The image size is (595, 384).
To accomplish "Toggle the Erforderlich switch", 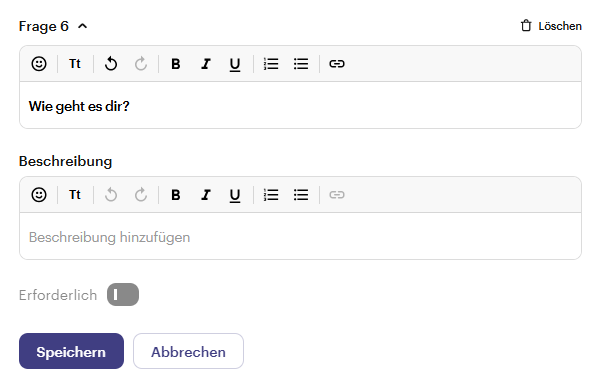I will [x=123, y=294].
